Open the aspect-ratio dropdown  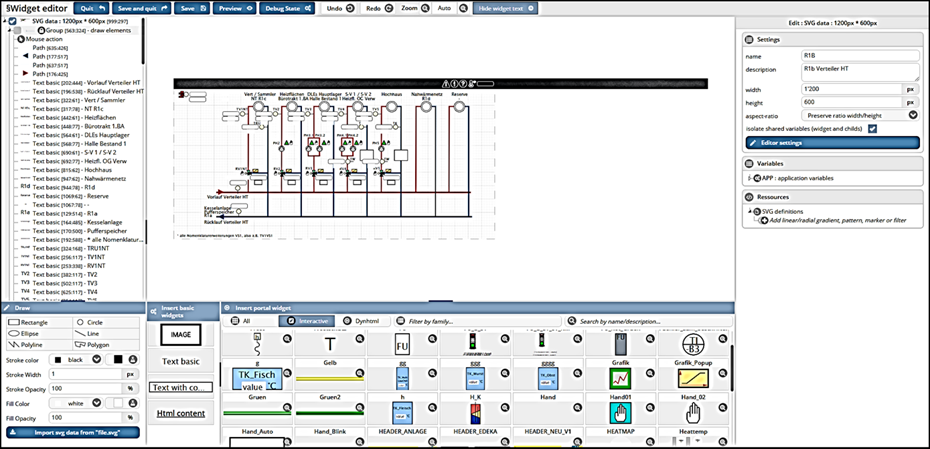[913, 115]
